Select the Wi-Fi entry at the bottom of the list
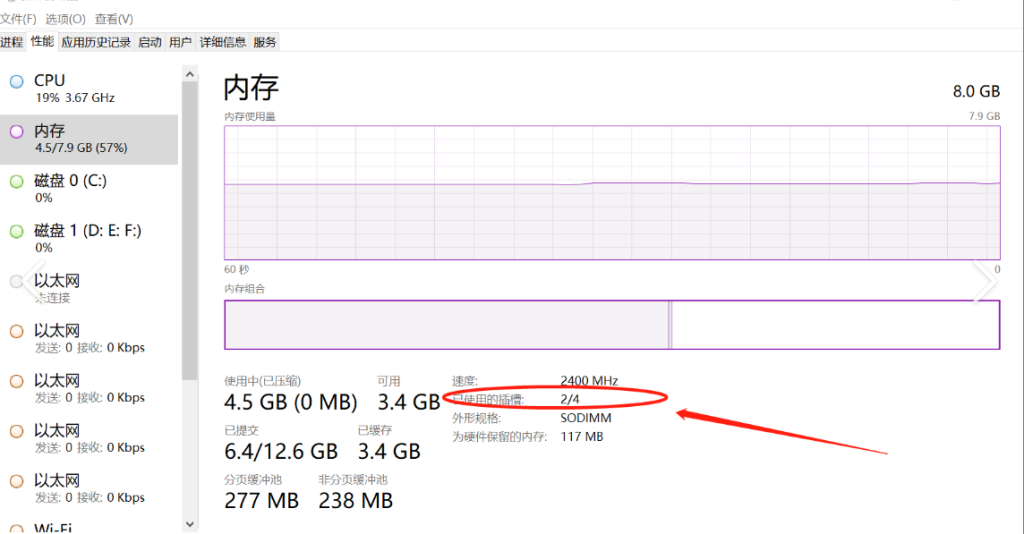 [x=89, y=526]
